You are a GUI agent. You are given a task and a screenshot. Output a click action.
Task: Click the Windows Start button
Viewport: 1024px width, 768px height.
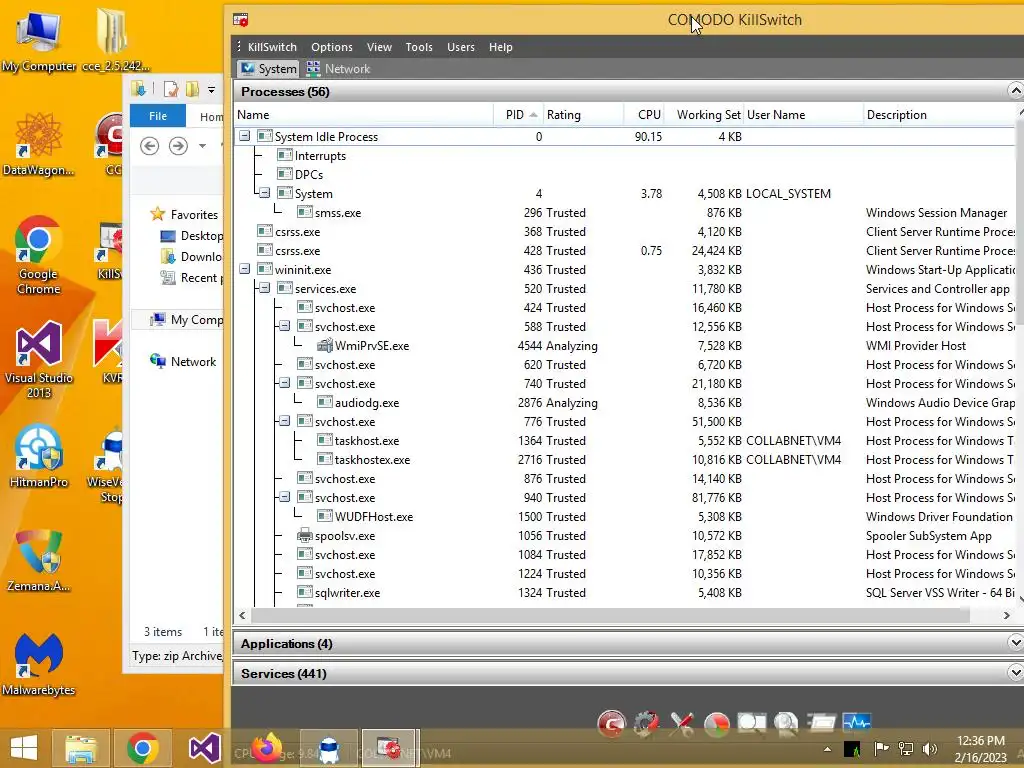pos(24,748)
